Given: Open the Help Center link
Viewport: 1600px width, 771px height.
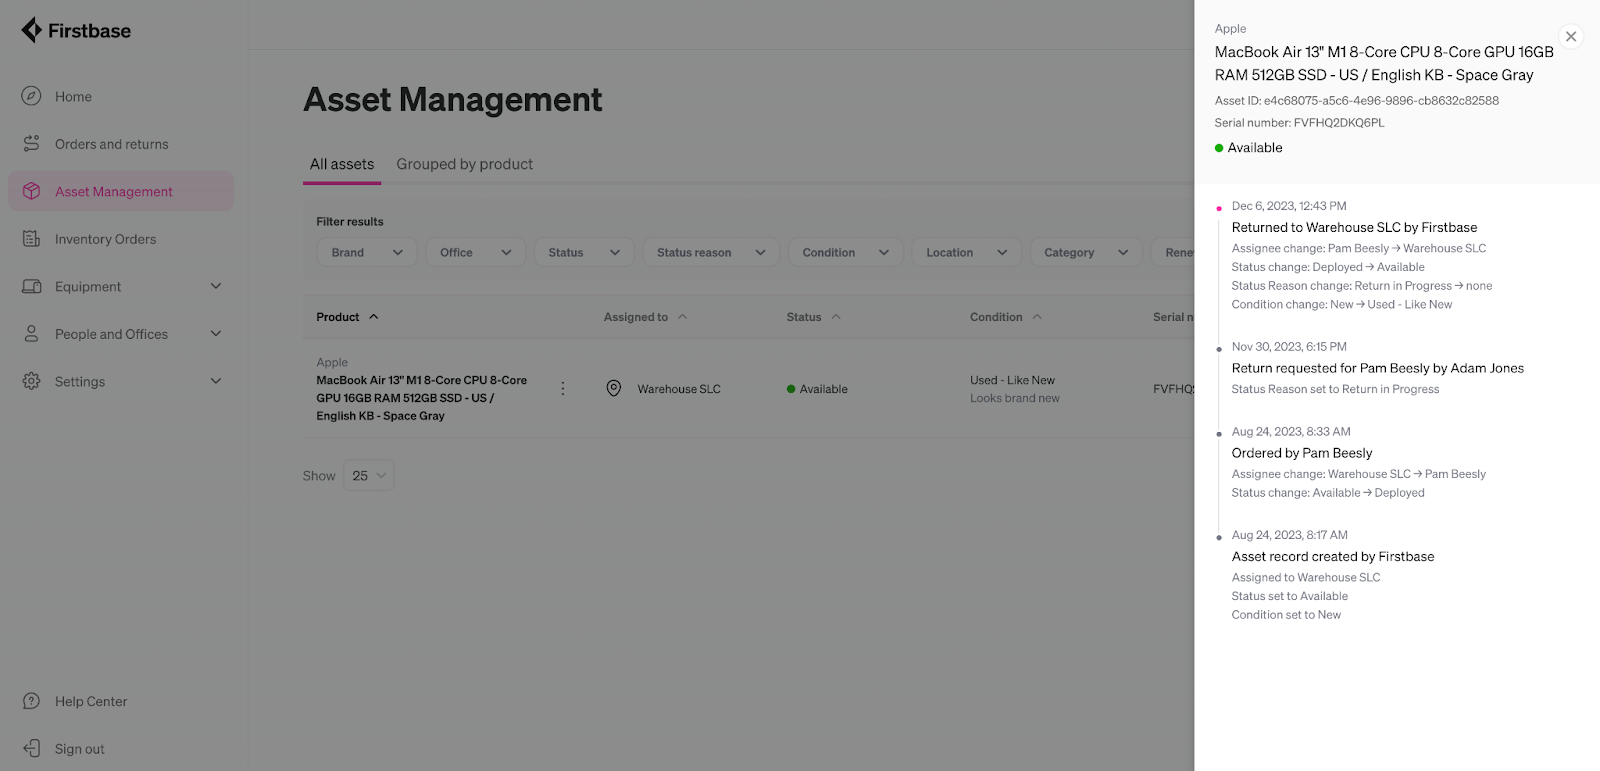Looking at the screenshot, I should point(91,701).
